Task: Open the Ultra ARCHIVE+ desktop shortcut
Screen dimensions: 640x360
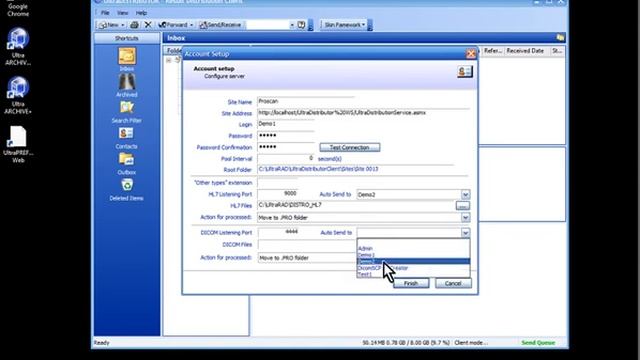Action: pos(18,95)
